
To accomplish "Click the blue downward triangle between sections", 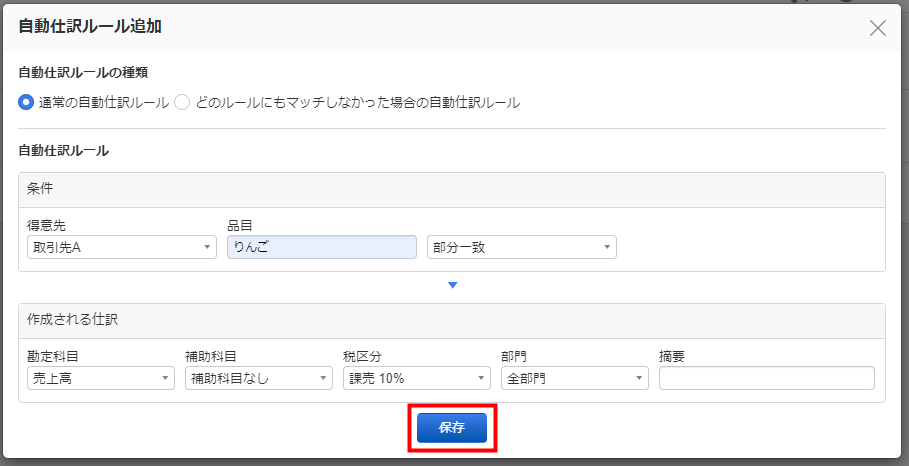I will click(x=453, y=285).
